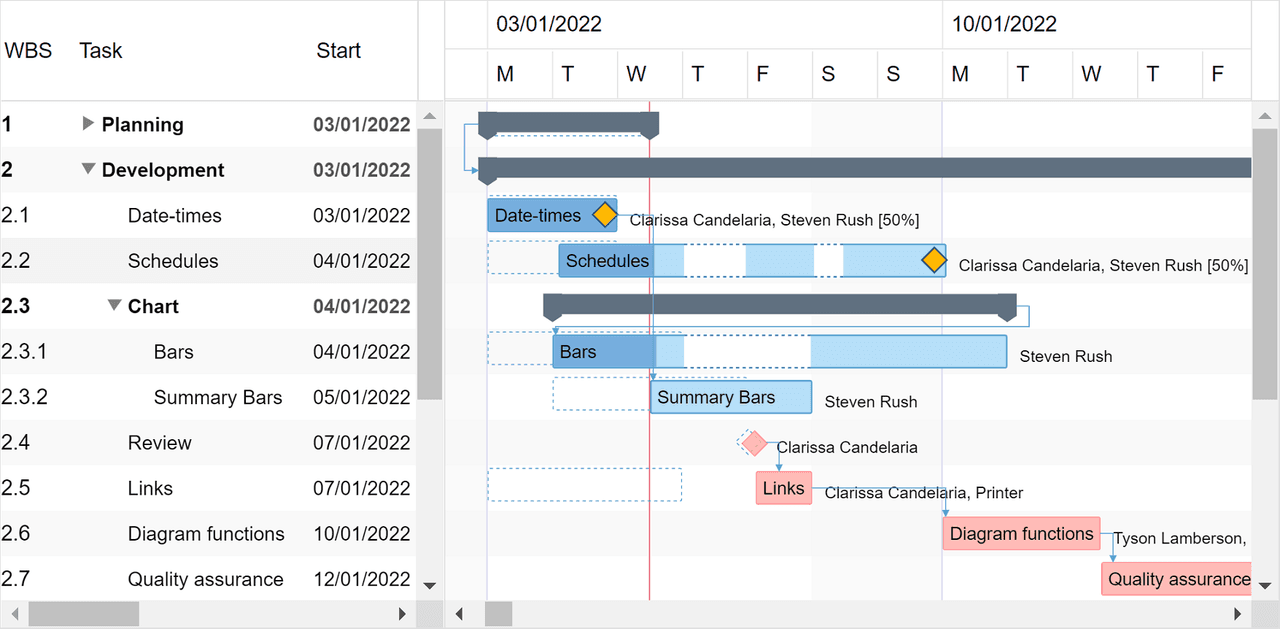Click the Summary Bars baseline dashed bar

[x=600, y=393]
